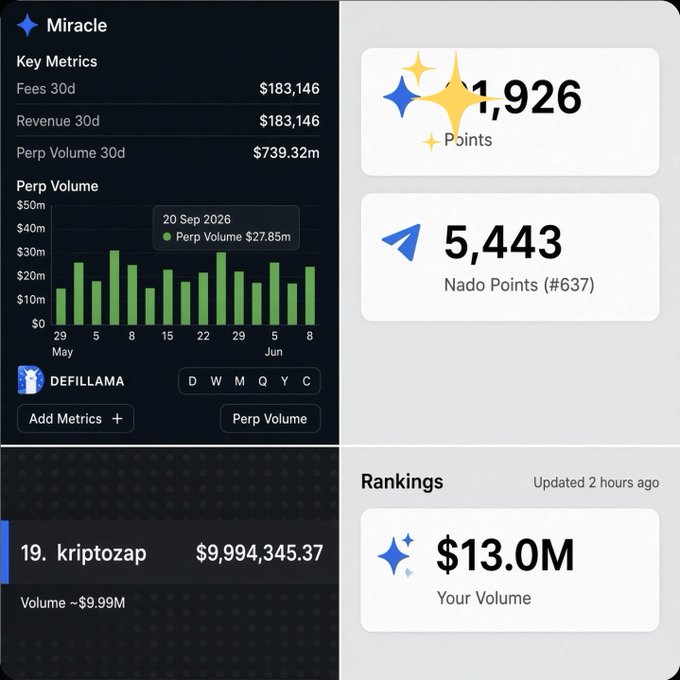Click the Nado Points (#637) card
680x680 pixels.
pyautogui.click(x=510, y=257)
